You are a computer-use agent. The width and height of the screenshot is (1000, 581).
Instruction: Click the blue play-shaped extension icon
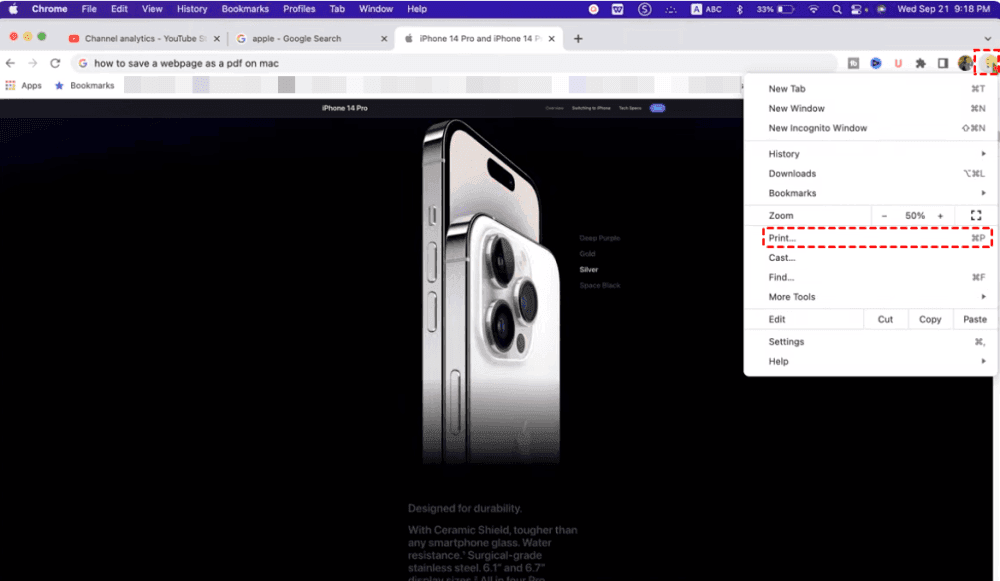pyautogui.click(x=876, y=63)
